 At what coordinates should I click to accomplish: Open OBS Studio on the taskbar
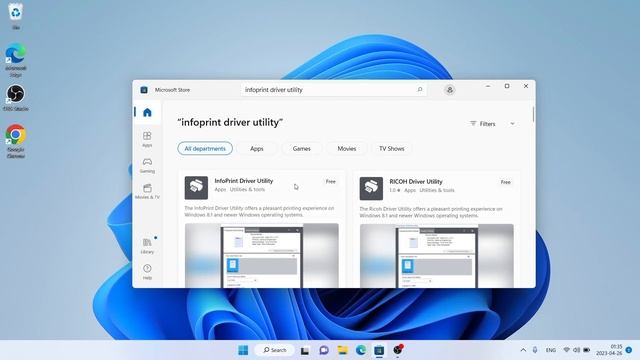(x=398, y=350)
